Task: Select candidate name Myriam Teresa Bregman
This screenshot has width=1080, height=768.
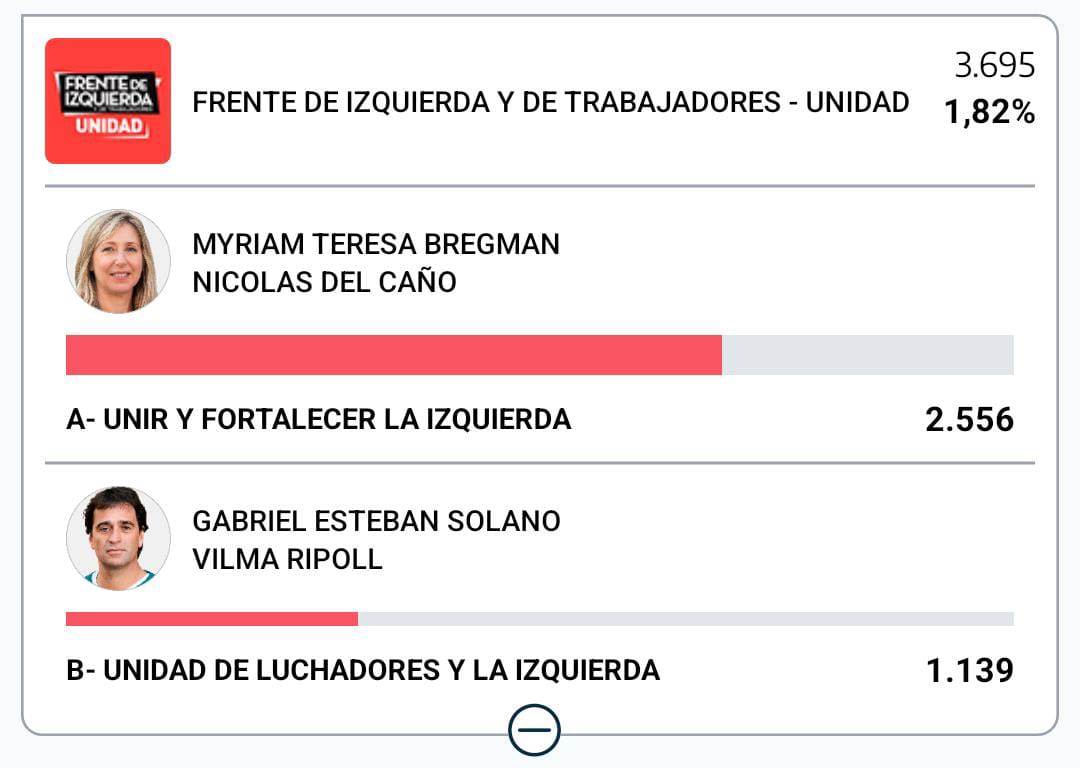Action: [x=376, y=244]
